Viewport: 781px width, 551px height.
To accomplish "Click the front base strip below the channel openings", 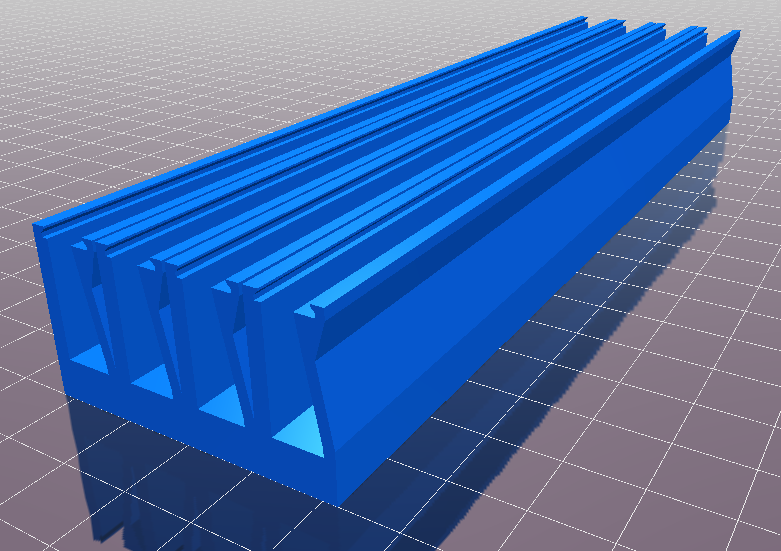I will pos(199,438).
